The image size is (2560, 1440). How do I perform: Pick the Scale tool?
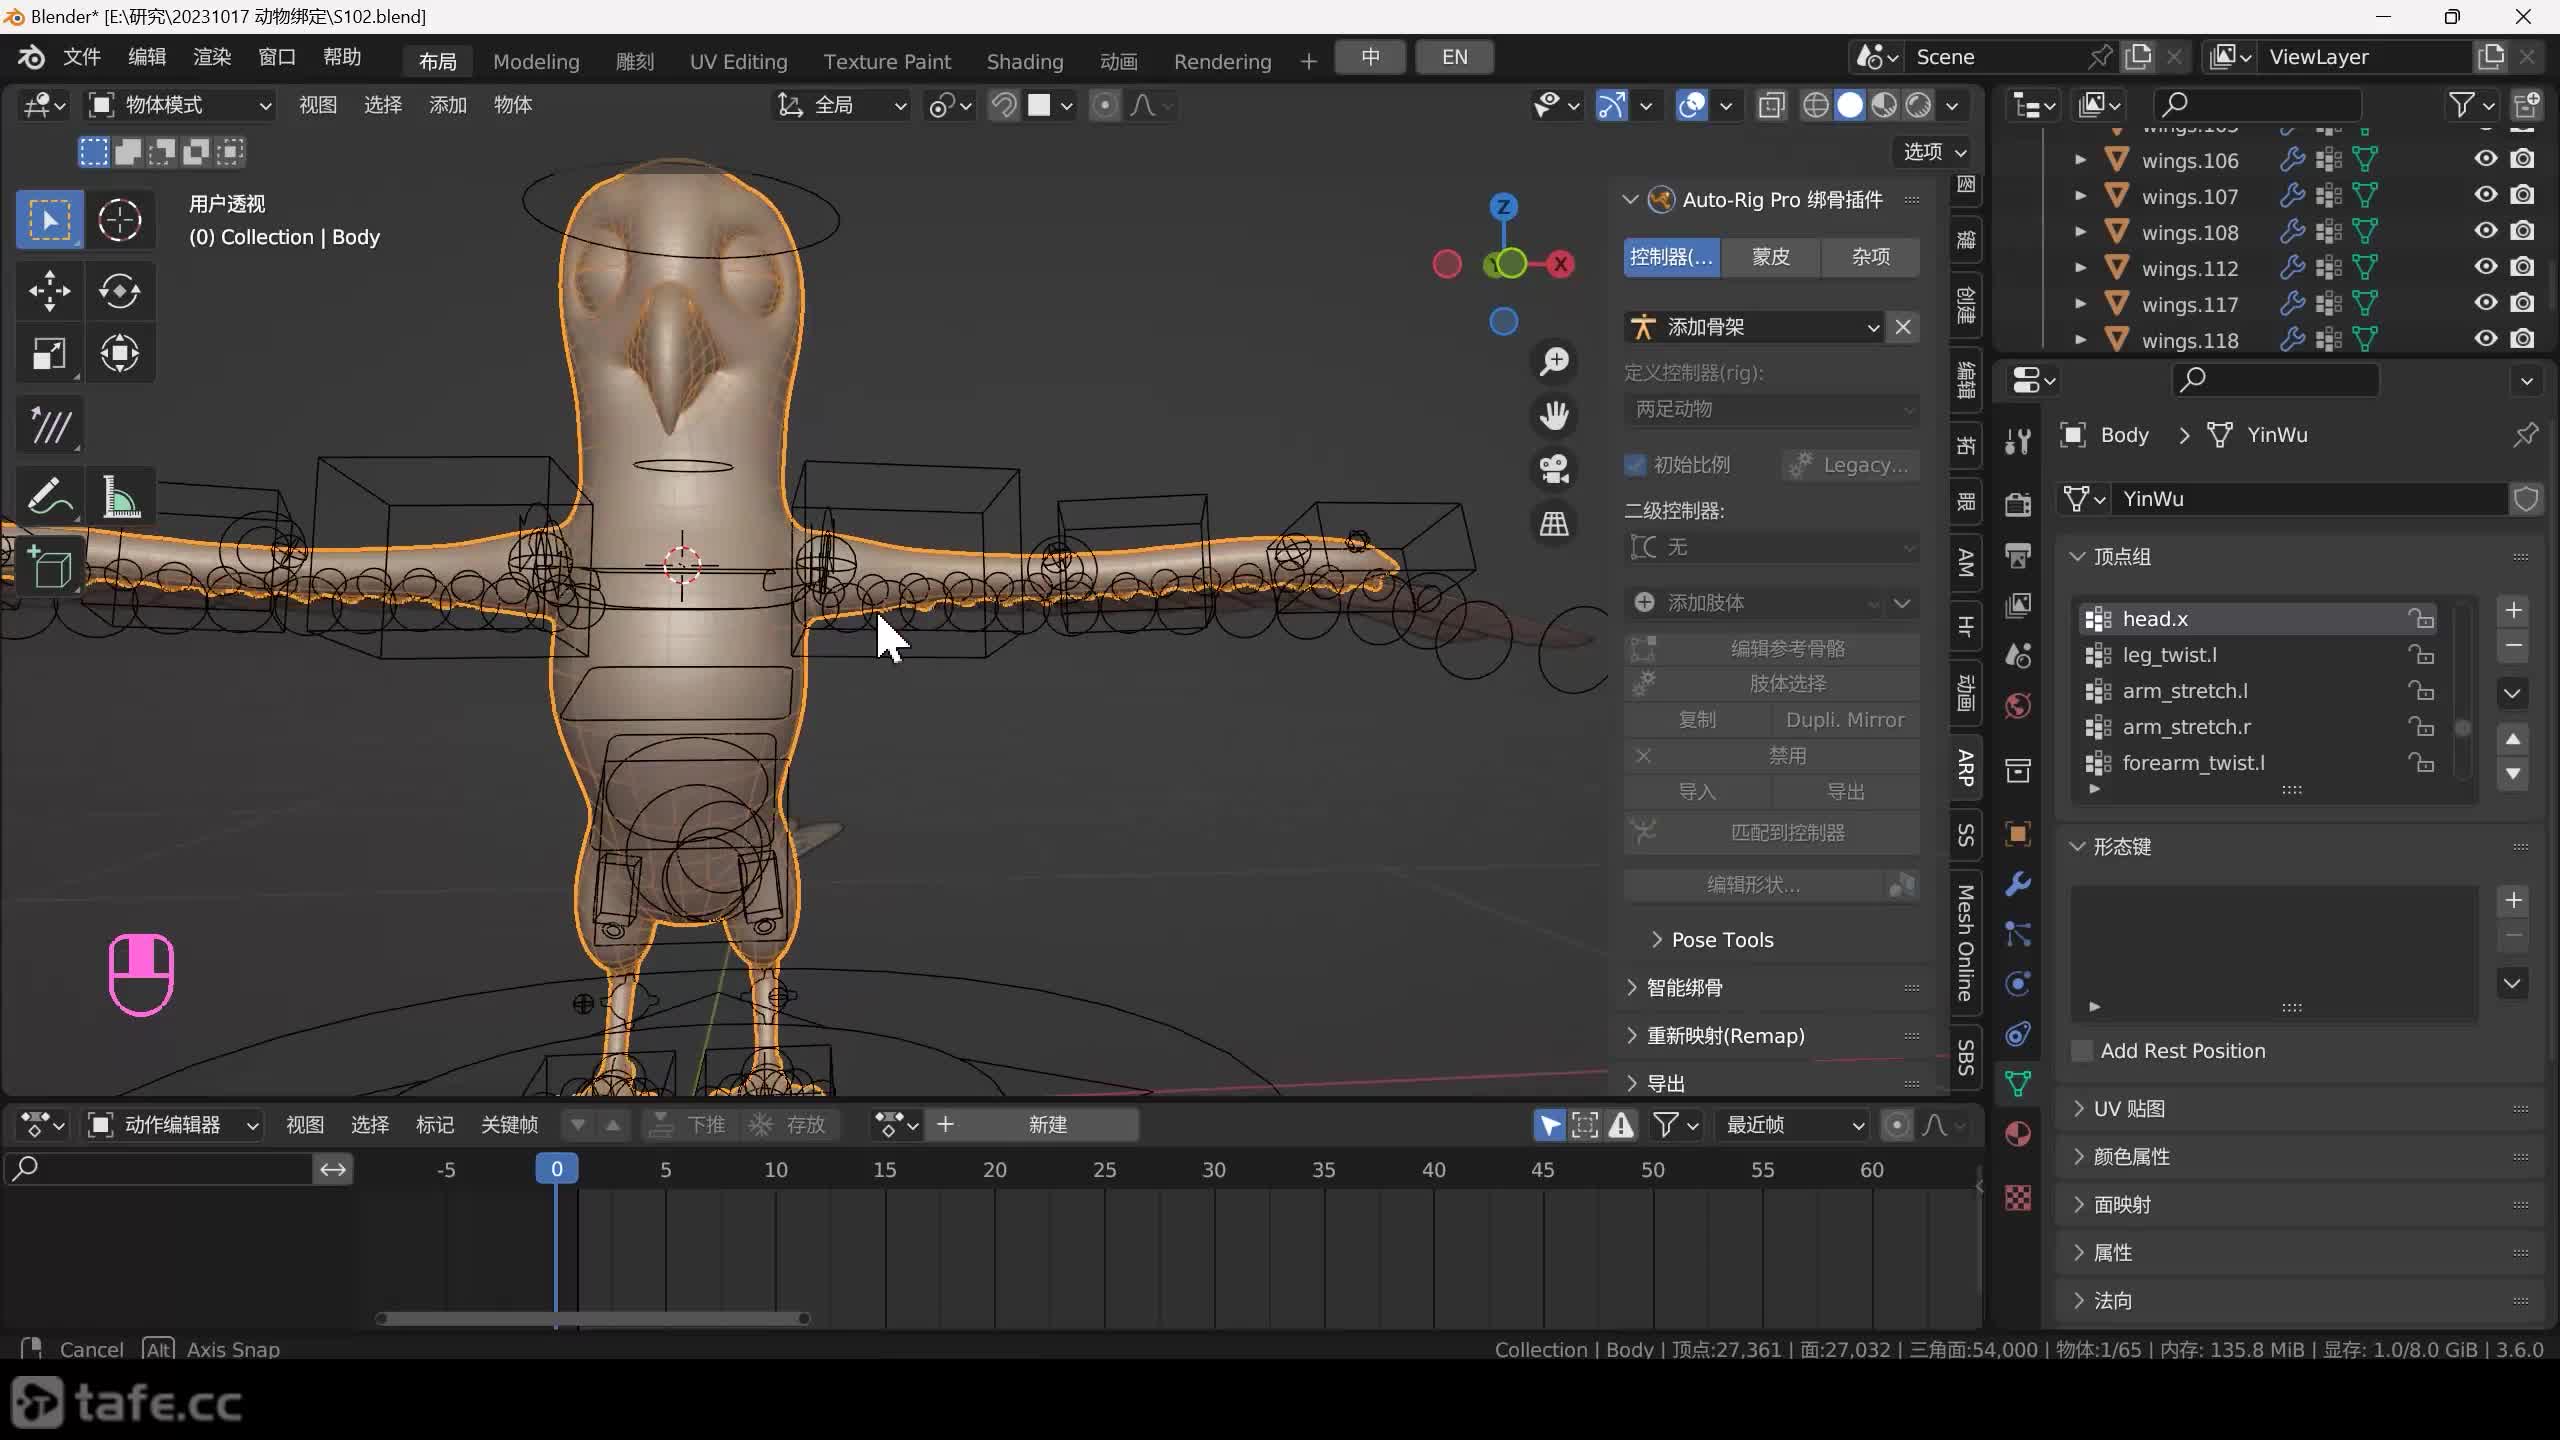pyautogui.click(x=50, y=354)
